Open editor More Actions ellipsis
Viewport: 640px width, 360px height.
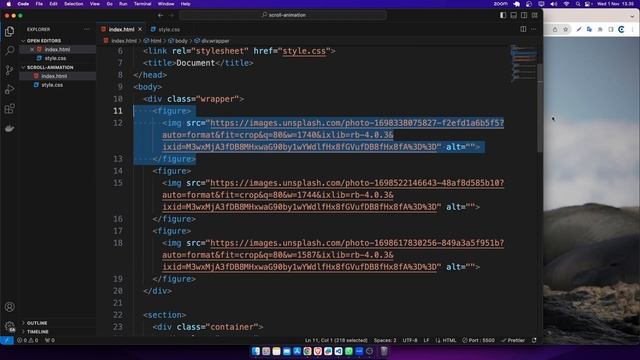tap(533, 29)
